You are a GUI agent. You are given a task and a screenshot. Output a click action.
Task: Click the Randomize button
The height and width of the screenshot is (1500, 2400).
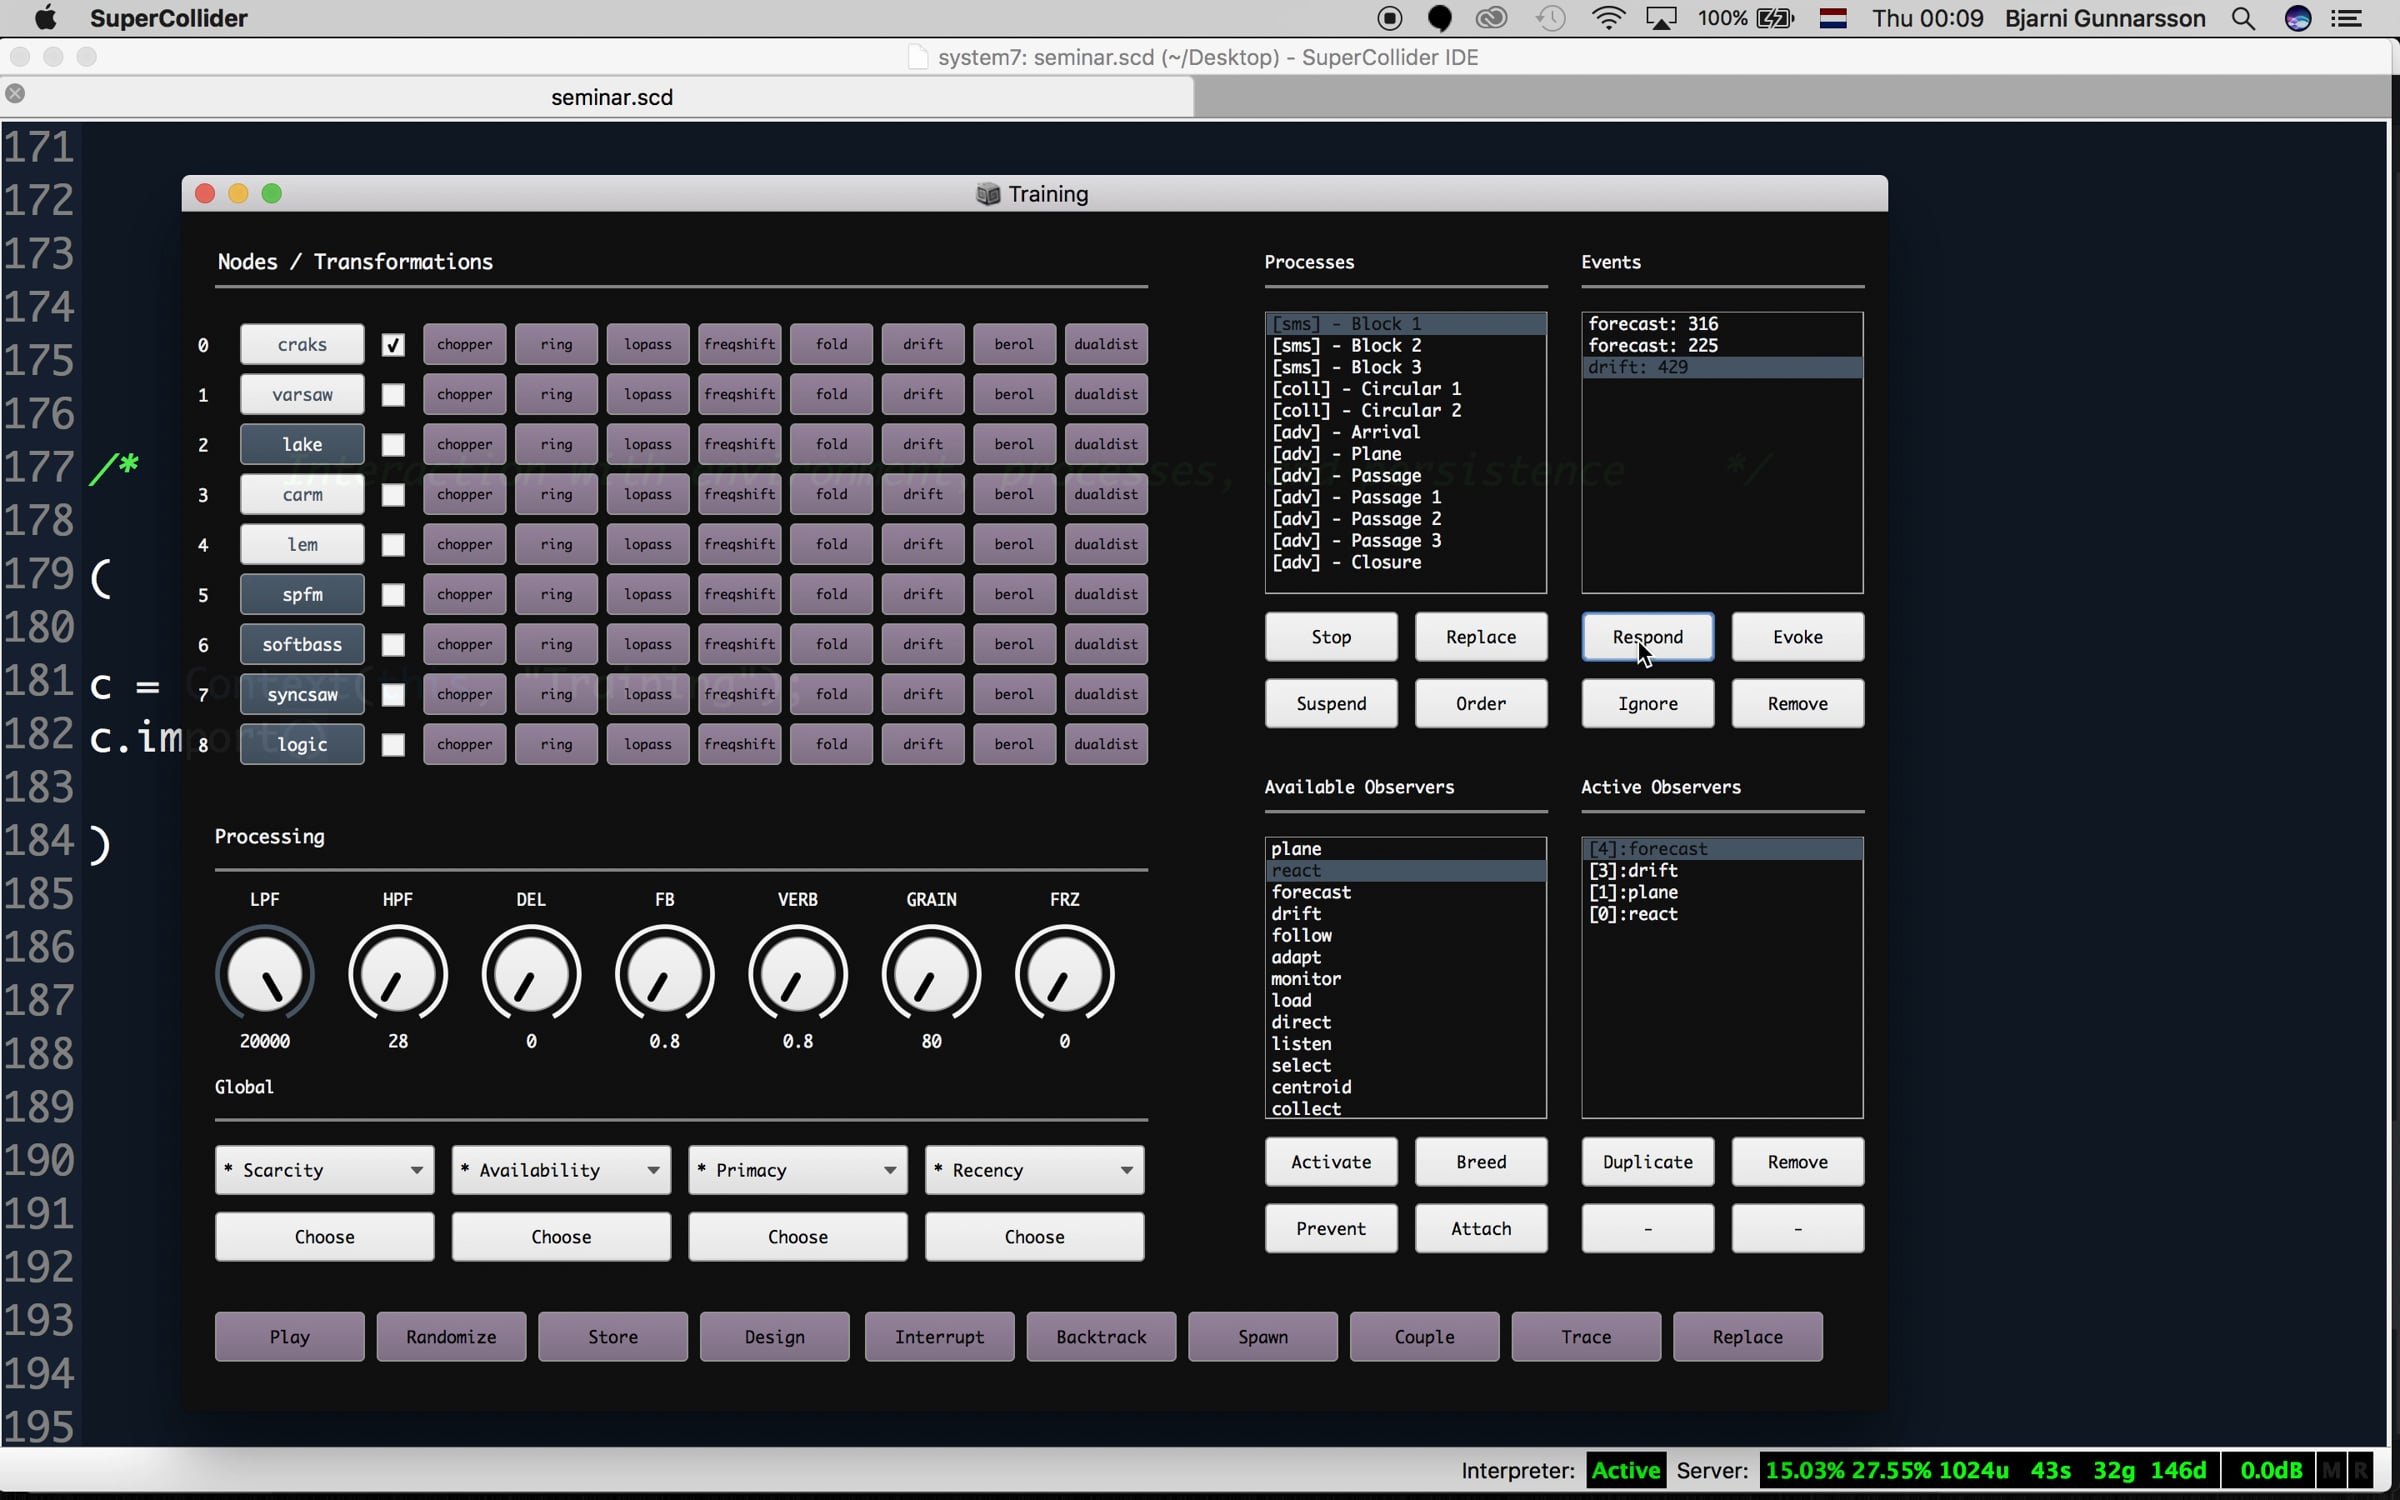(451, 1337)
